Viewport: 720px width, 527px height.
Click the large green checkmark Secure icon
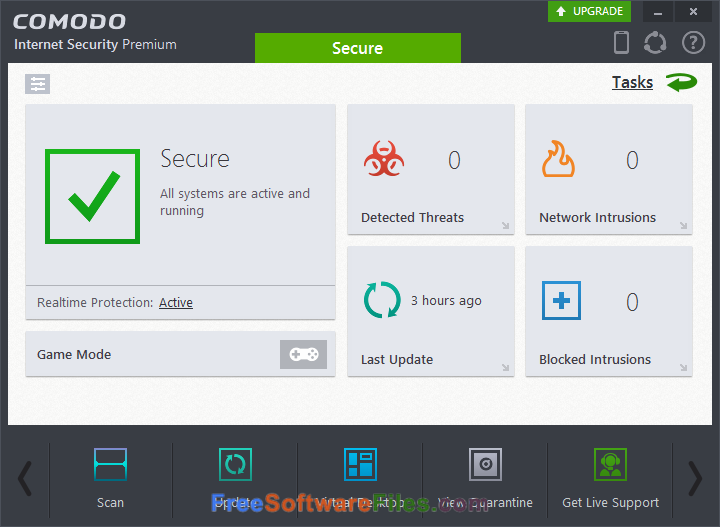click(x=92, y=196)
